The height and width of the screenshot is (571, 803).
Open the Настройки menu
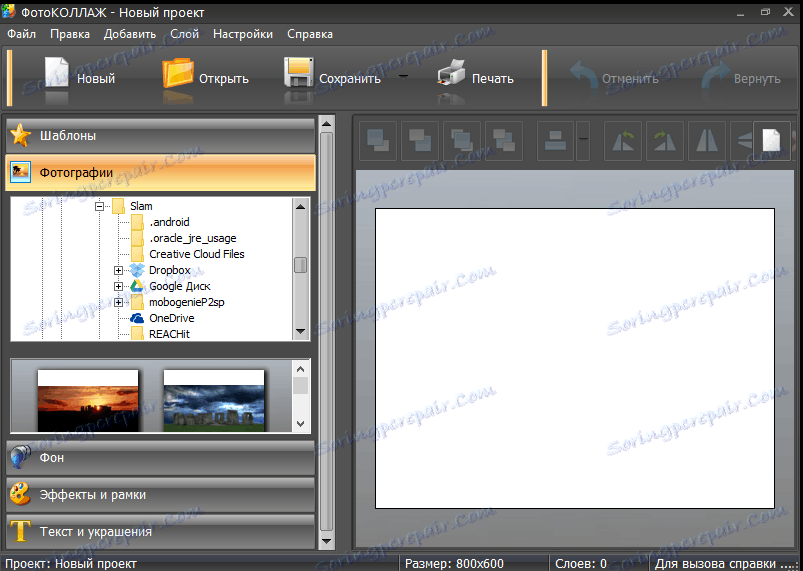[x=243, y=34]
